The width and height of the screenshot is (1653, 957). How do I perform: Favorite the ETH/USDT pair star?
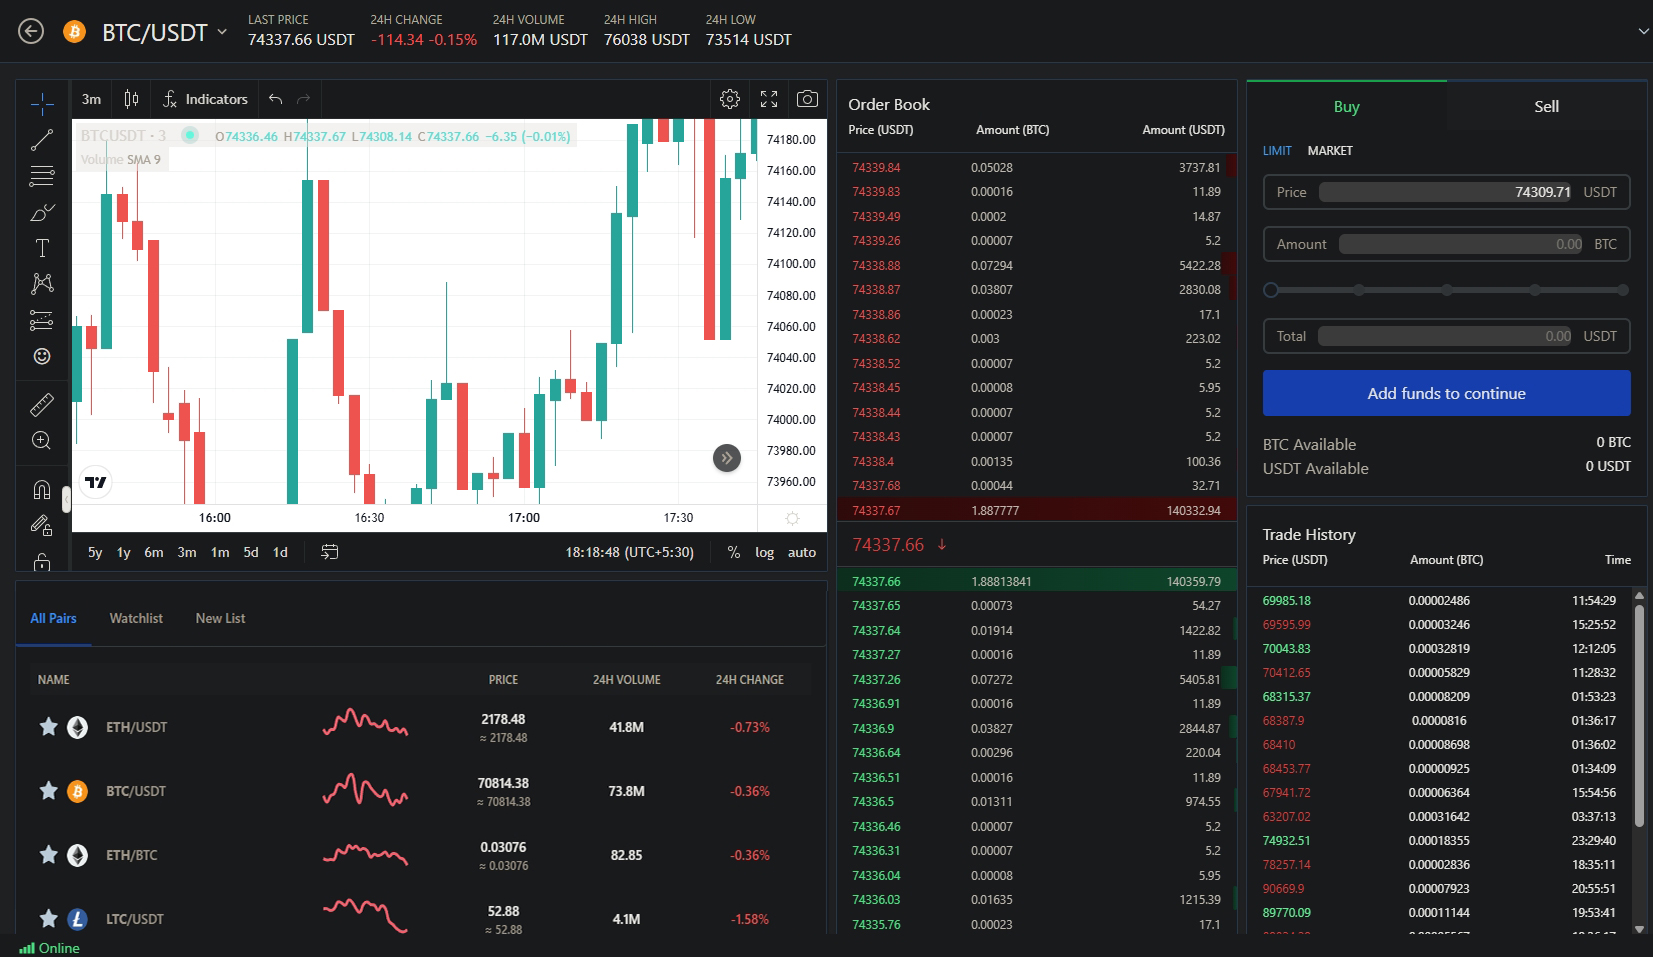pyautogui.click(x=48, y=727)
